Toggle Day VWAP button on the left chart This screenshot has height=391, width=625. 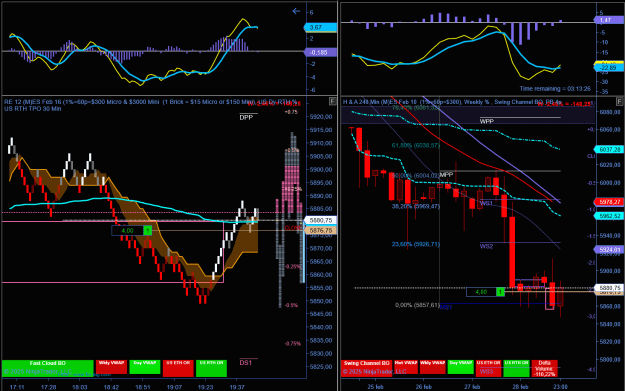pyautogui.click(x=145, y=367)
